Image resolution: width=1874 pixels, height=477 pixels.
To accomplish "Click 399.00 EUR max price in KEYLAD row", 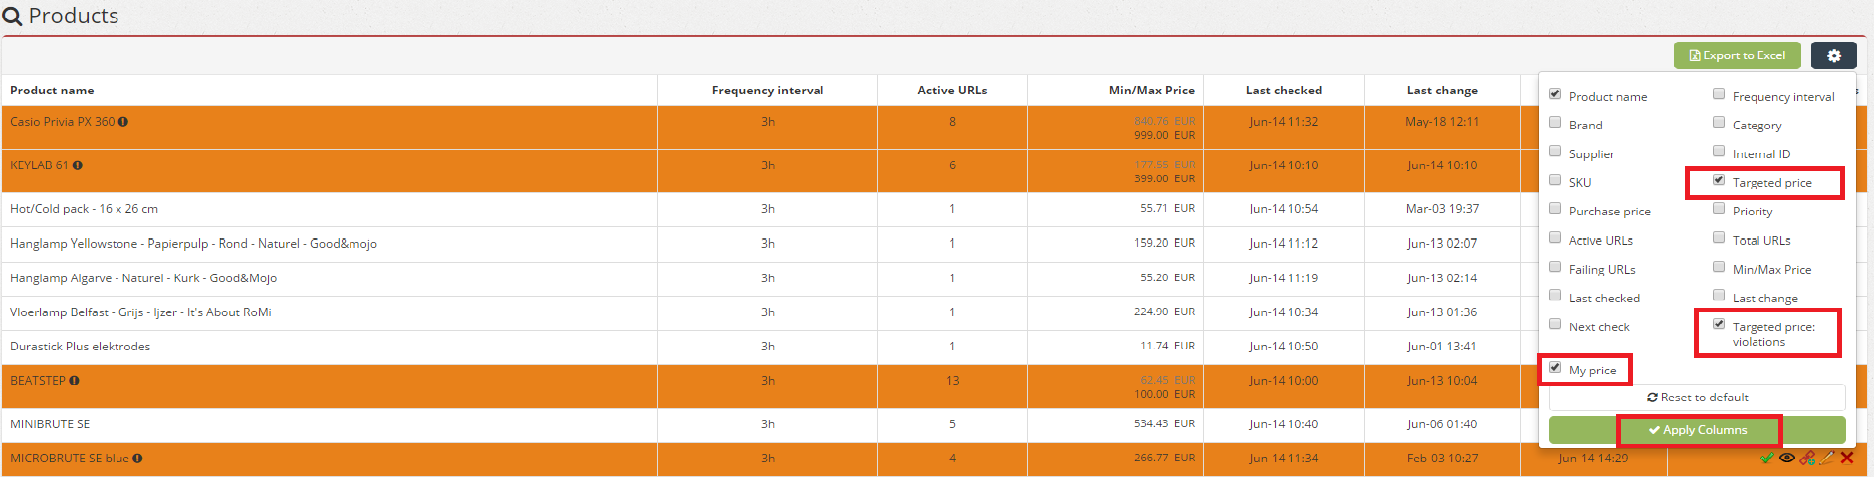I will (1164, 178).
